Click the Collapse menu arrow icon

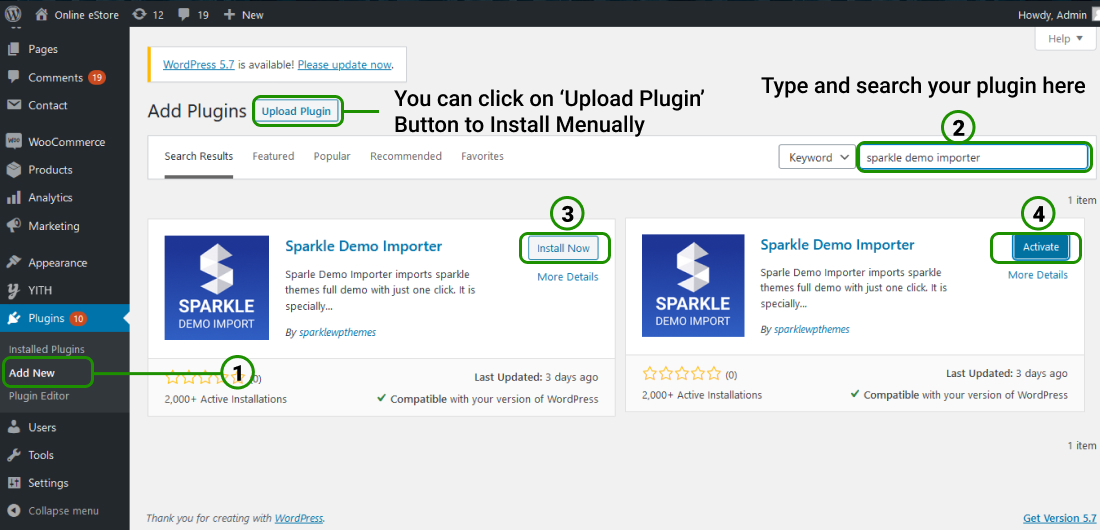click(14, 511)
